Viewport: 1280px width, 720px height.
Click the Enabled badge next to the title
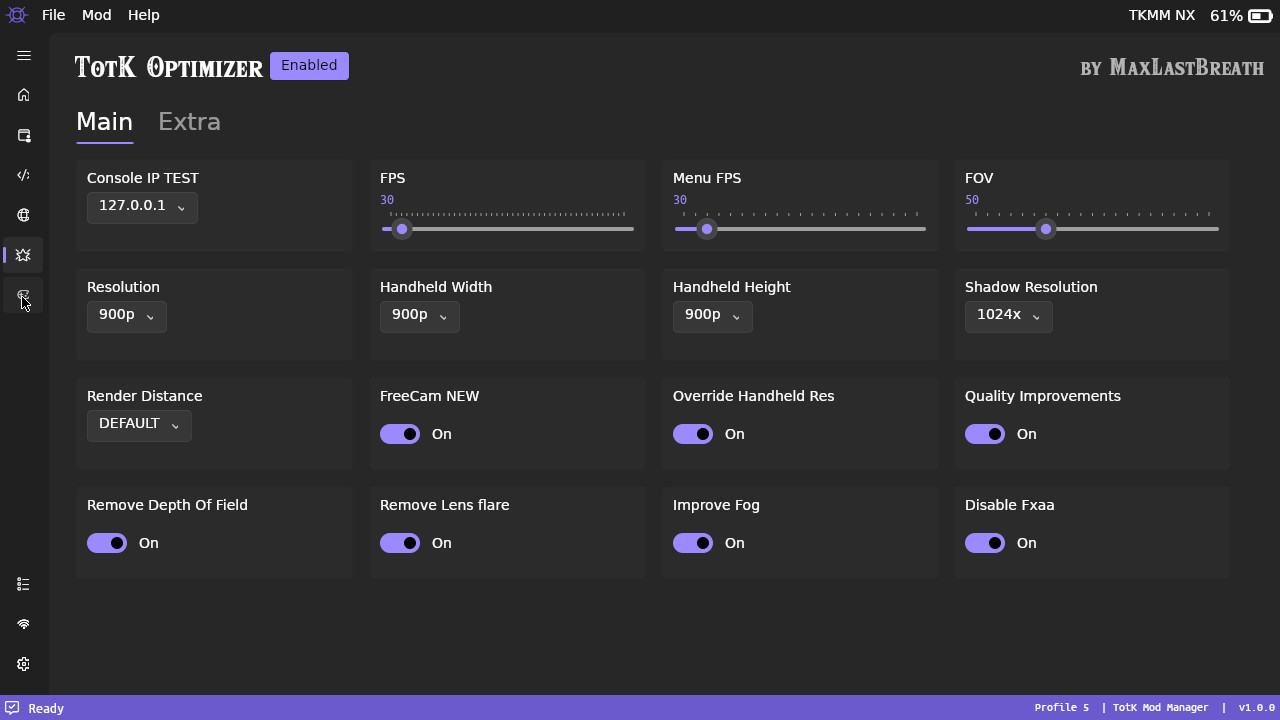pyautogui.click(x=309, y=65)
